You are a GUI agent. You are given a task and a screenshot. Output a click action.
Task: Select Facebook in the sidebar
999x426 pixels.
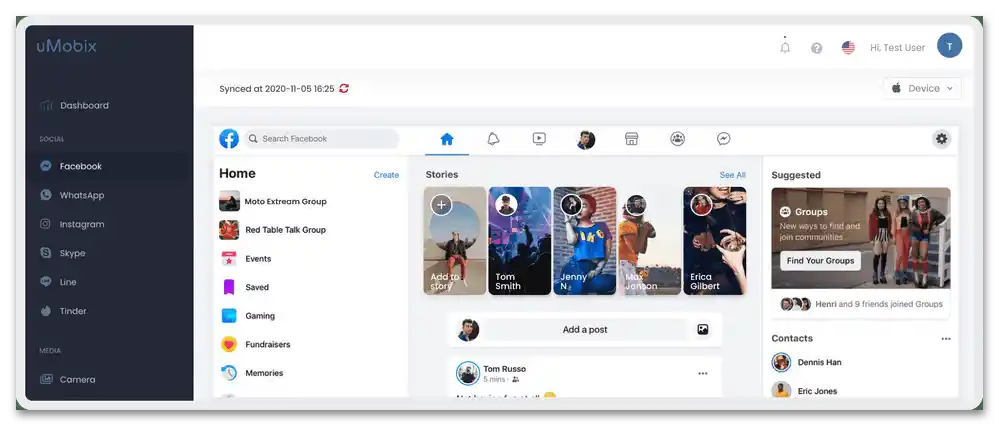tap(81, 166)
